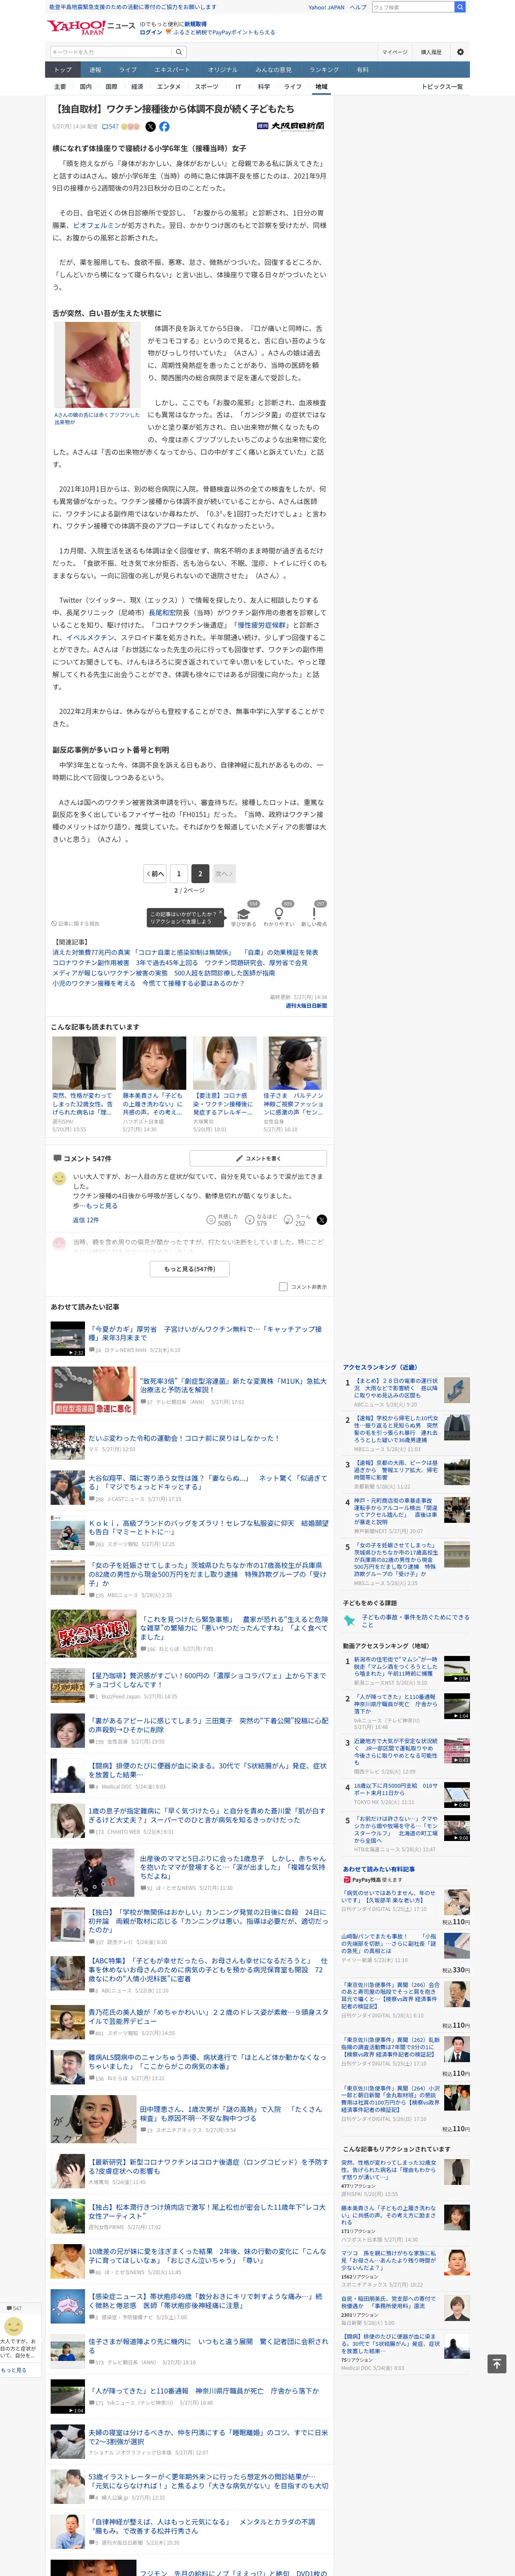Click the 瘢痕型溶連菌 article thumbnail
This screenshot has width=515, height=2576.
click(x=93, y=1390)
